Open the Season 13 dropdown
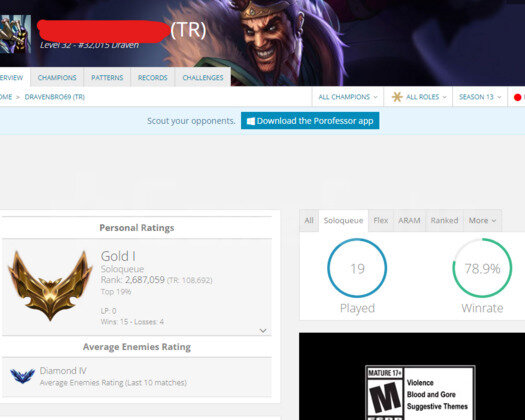525x420 pixels. point(480,97)
